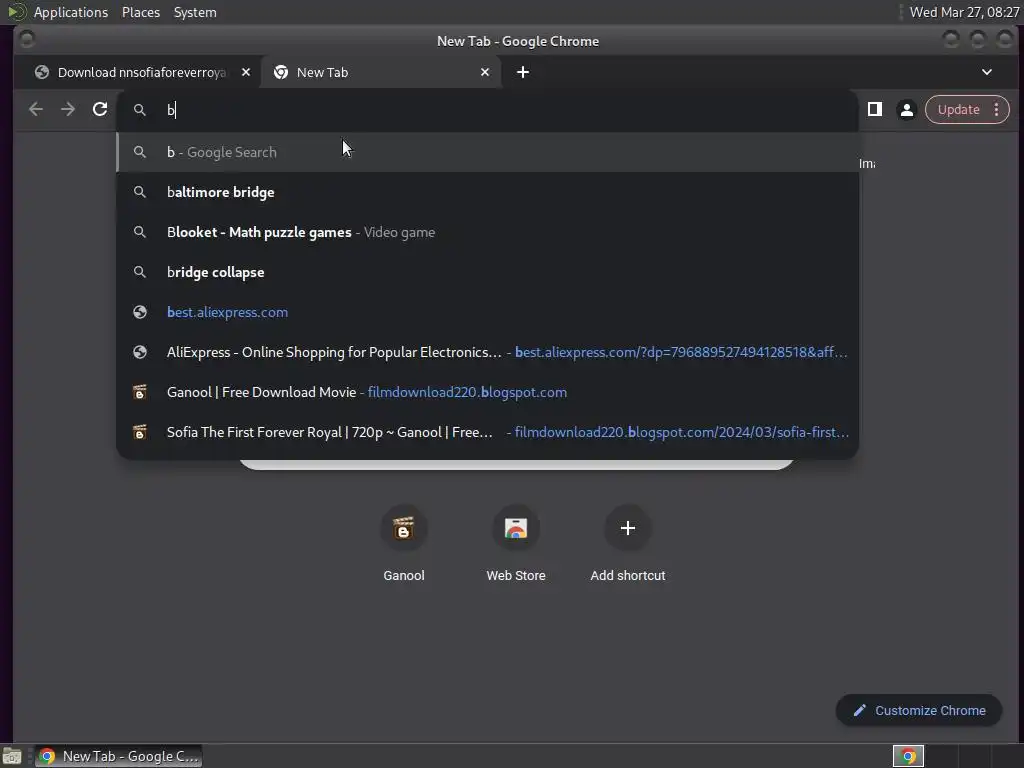Image resolution: width=1024 pixels, height=768 pixels.
Task: Open the Applications menu
Action: (71, 12)
